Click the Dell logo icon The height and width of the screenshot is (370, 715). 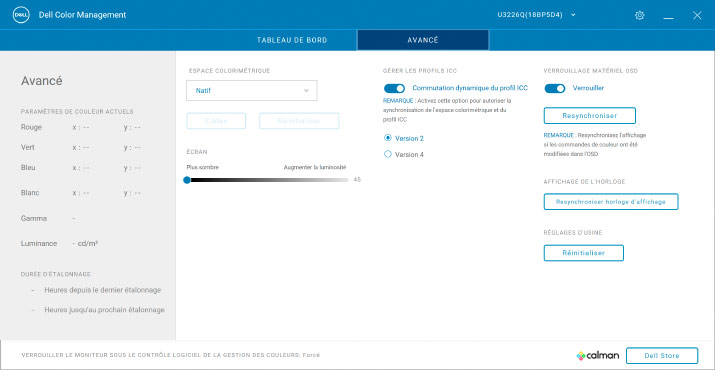pyautogui.click(x=21, y=15)
